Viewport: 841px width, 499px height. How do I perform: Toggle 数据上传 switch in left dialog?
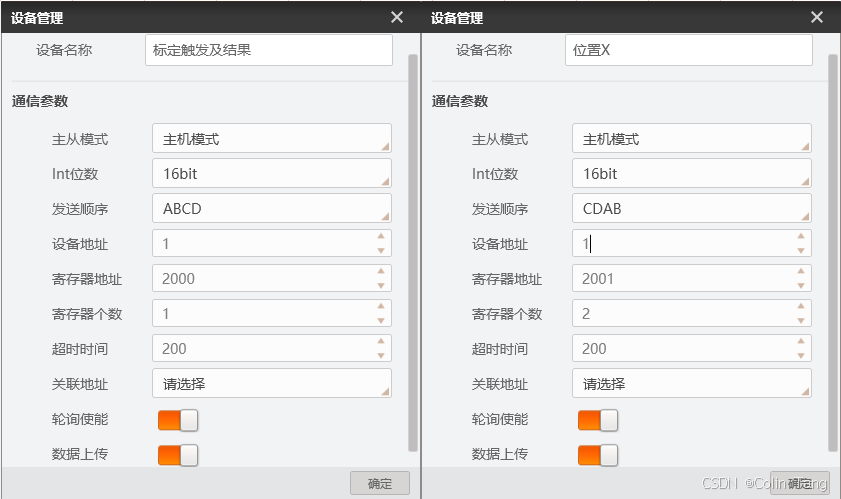[x=178, y=455]
